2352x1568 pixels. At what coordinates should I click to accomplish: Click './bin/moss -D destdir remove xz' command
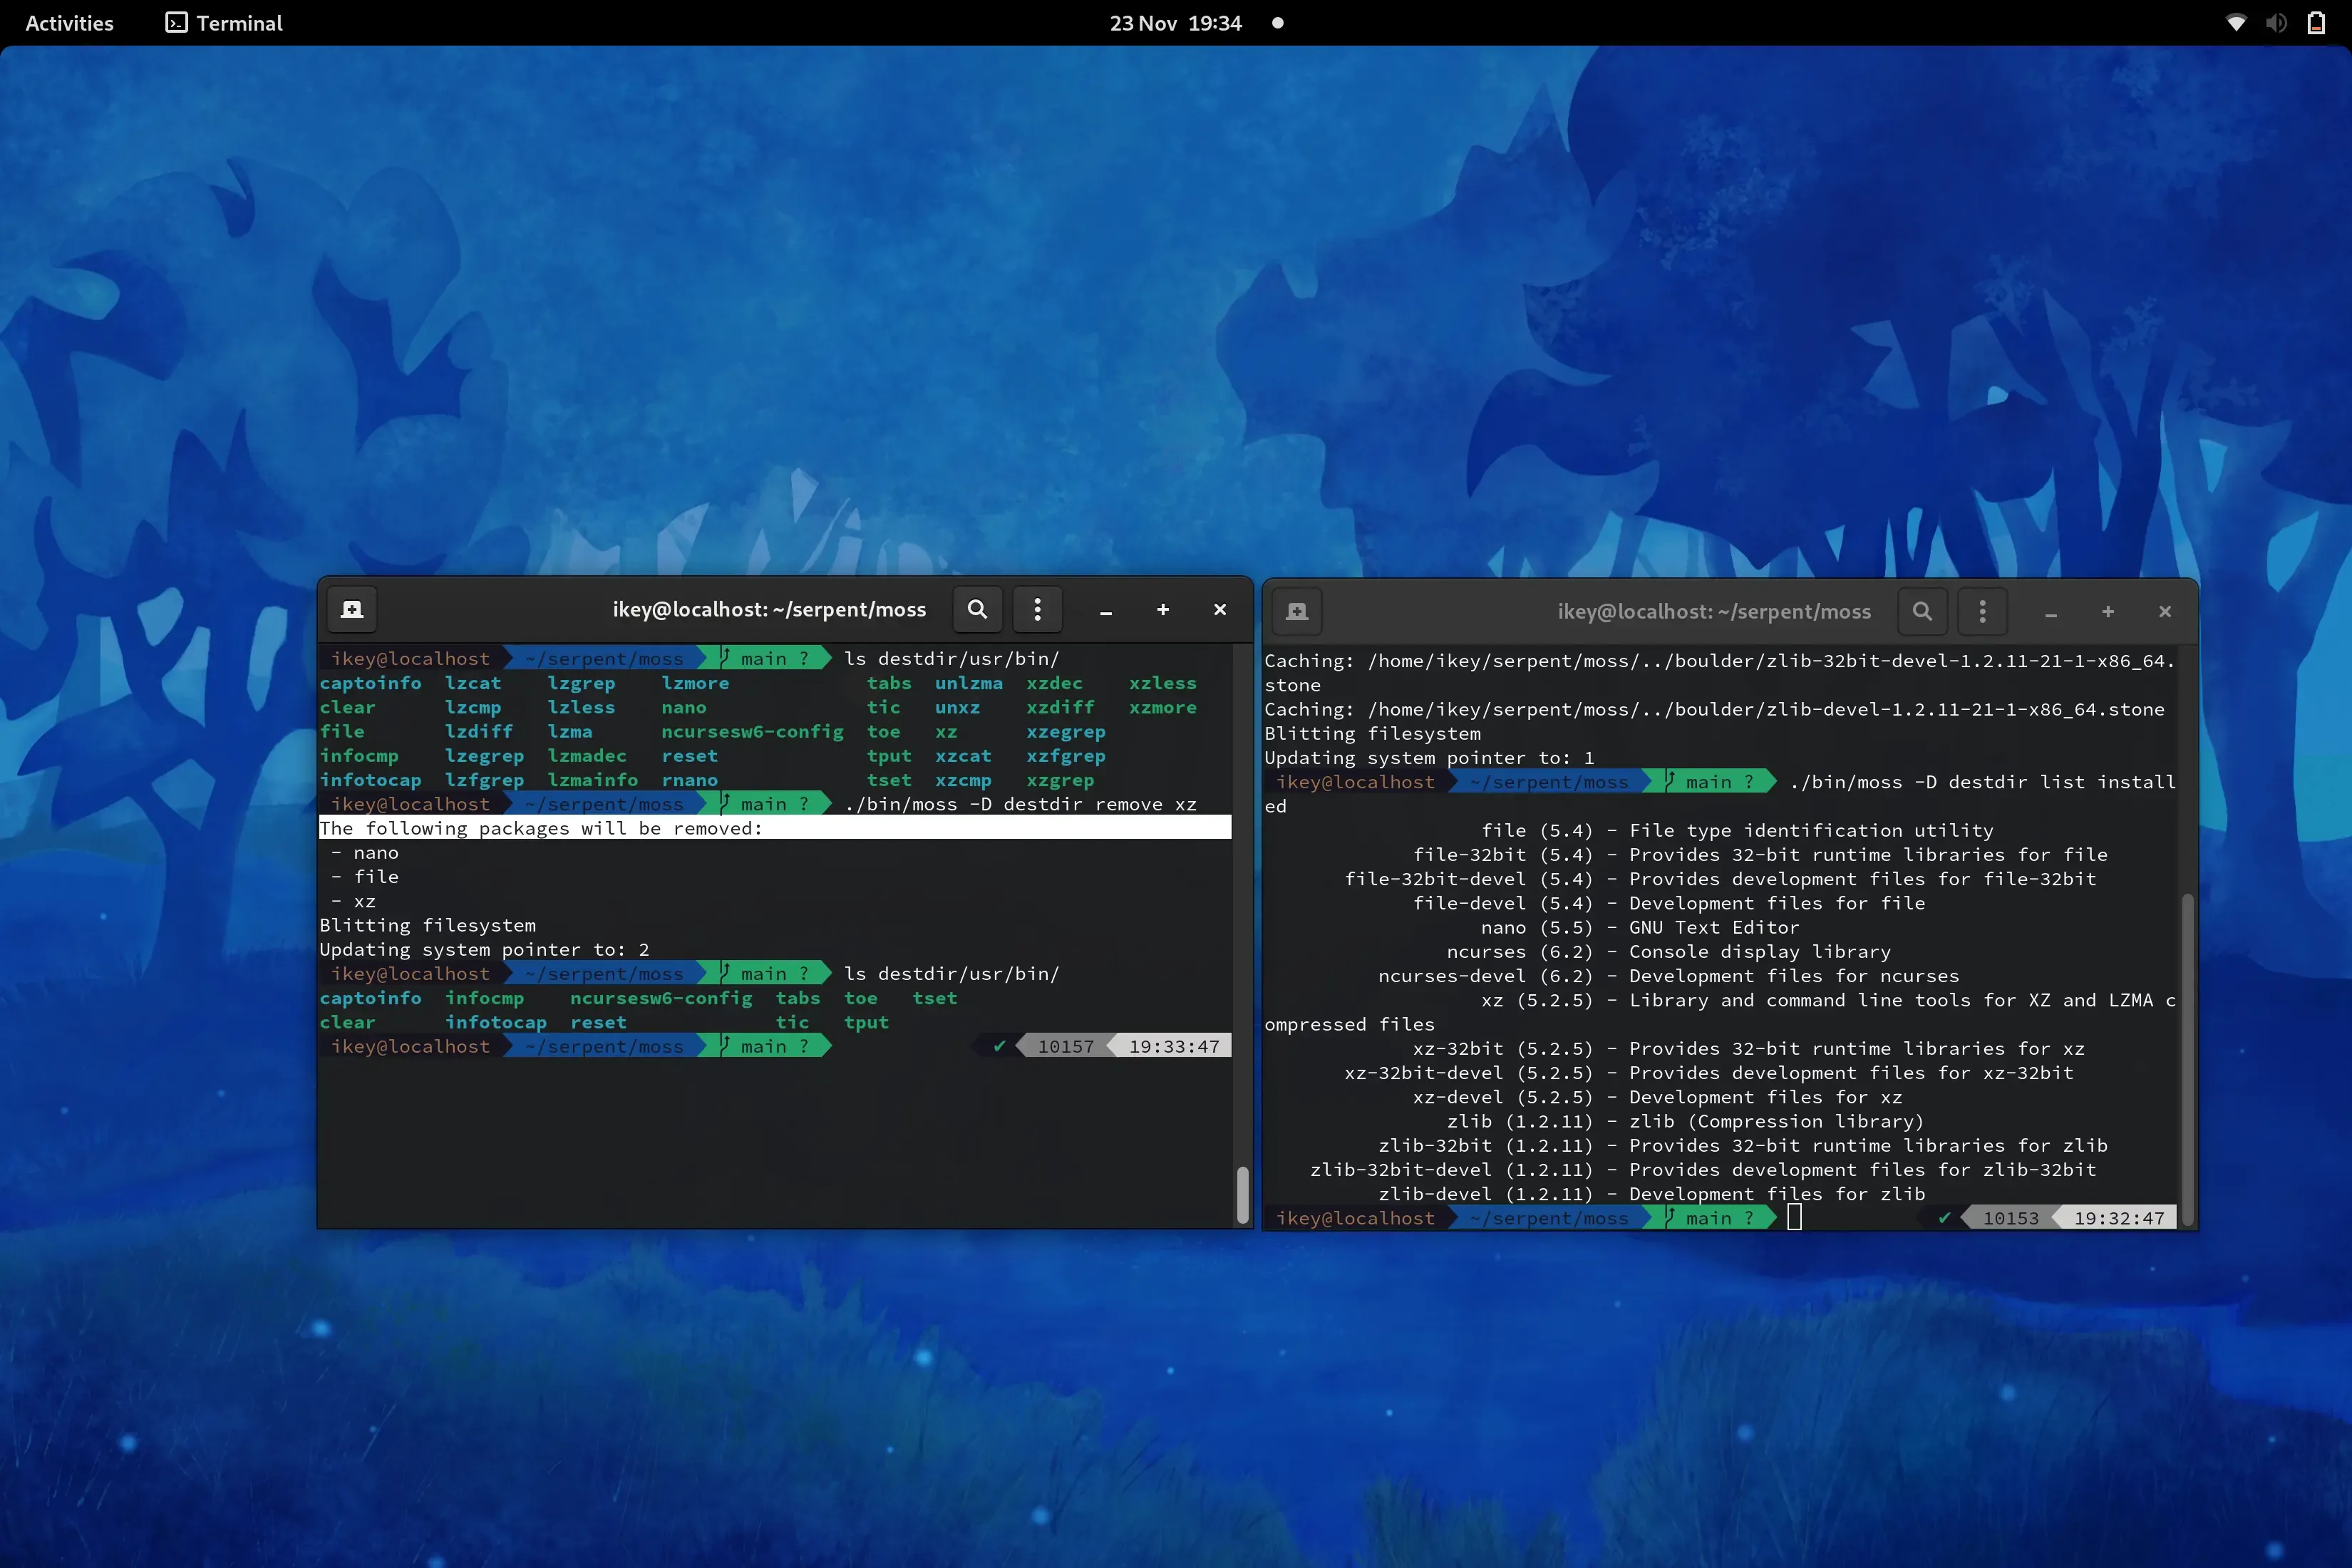1020,804
